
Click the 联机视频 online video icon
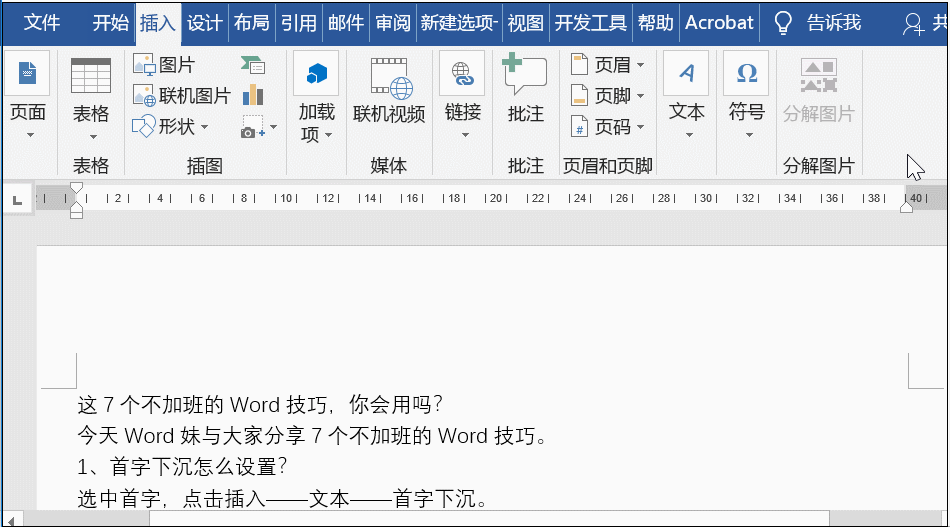point(391,78)
